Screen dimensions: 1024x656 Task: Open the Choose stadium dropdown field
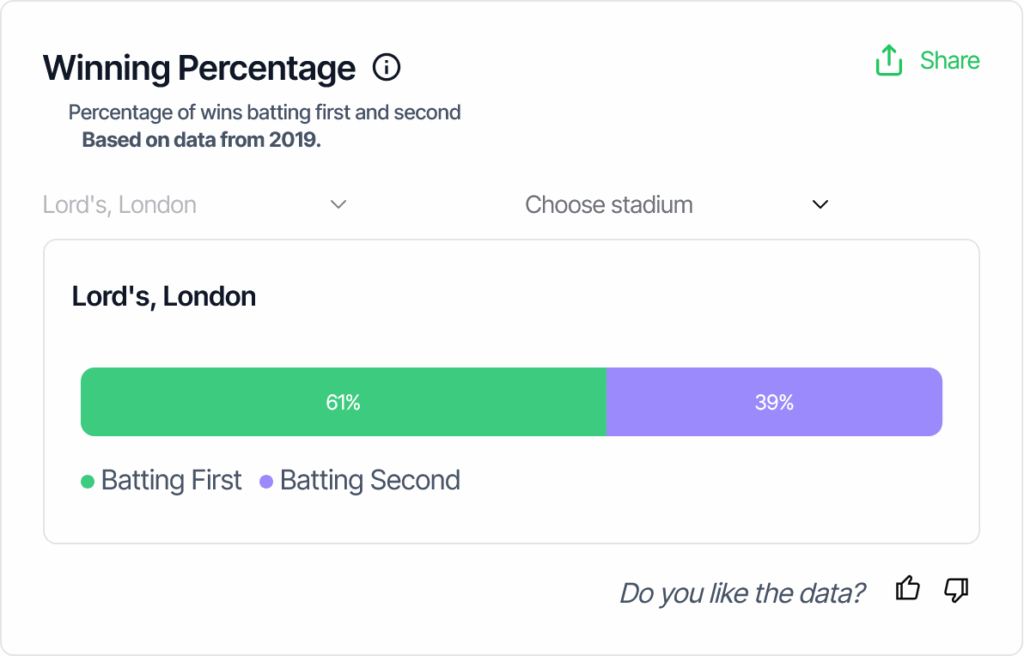[x=677, y=205]
